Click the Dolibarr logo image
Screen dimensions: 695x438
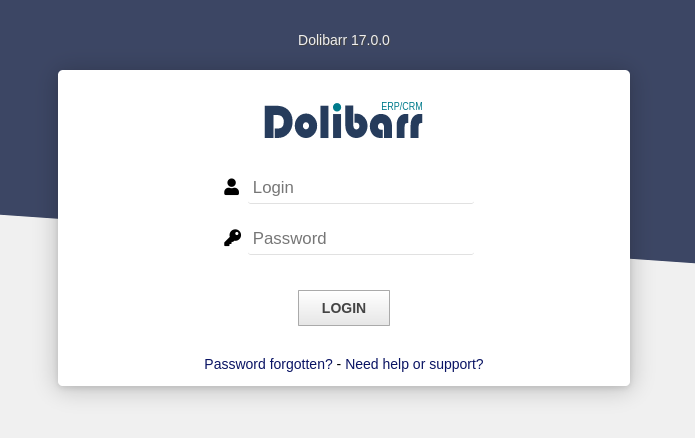344,120
